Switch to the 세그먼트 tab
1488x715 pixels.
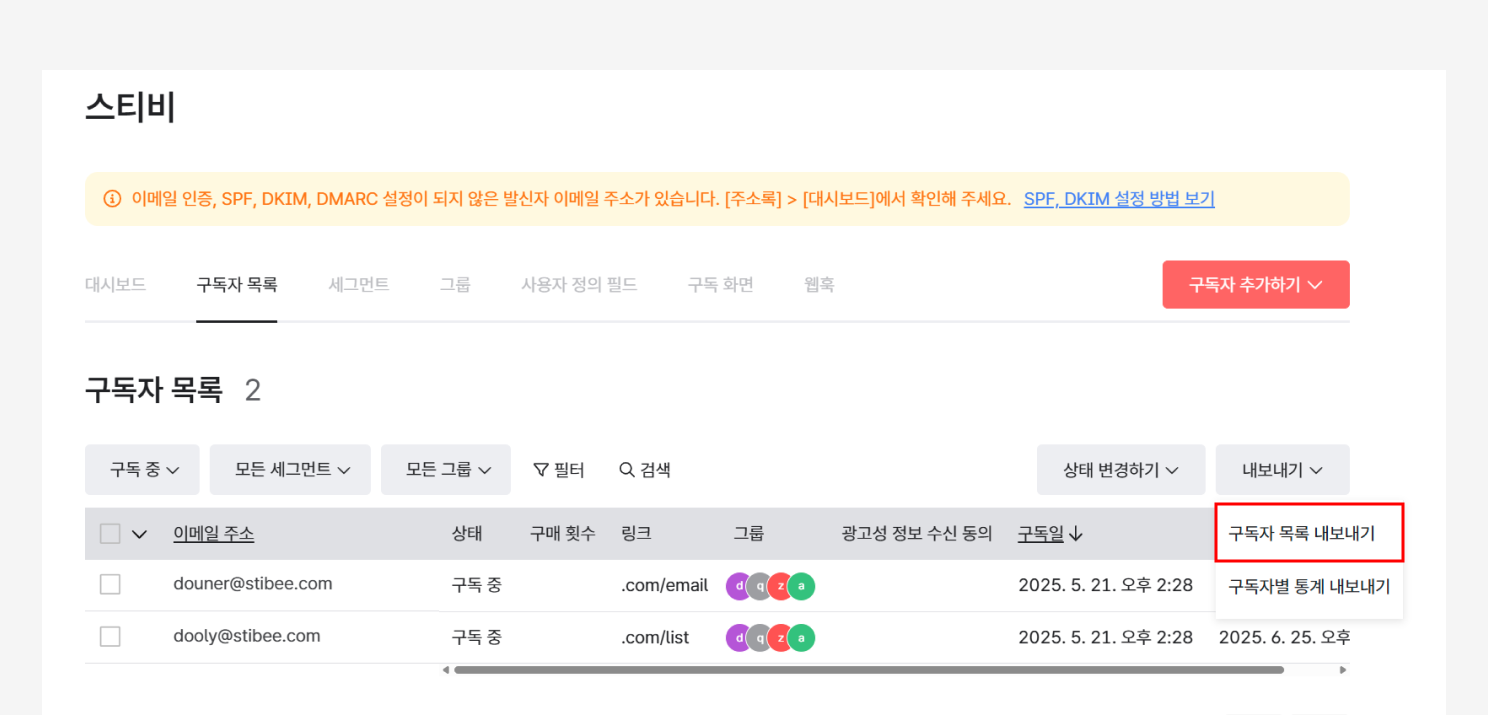click(x=358, y=285)
